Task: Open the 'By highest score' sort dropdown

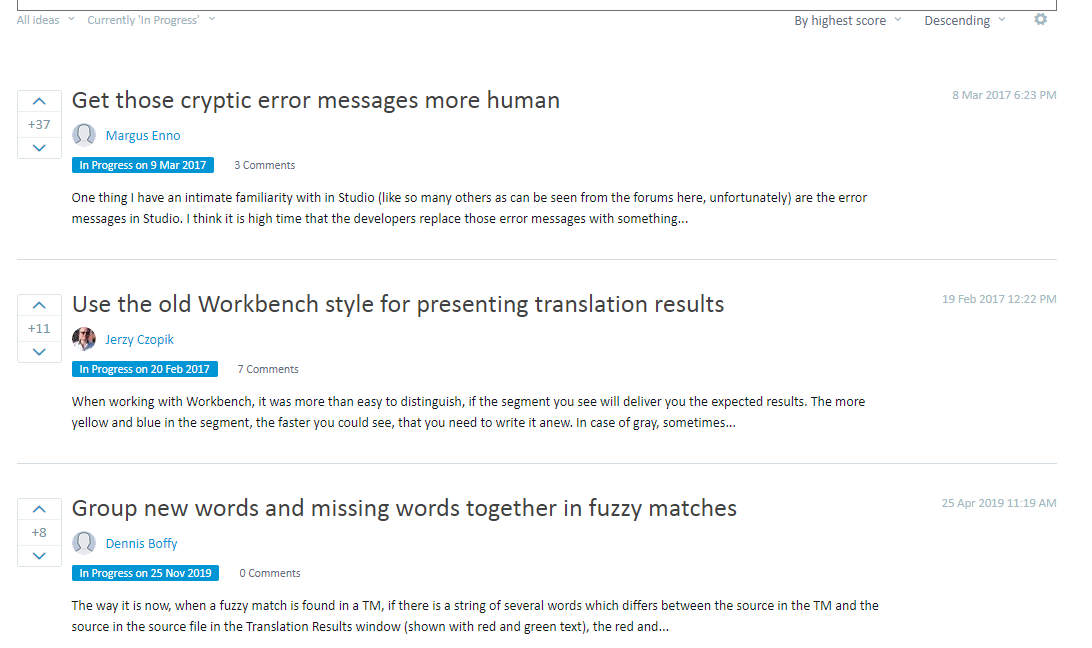Action: point(848,21)
